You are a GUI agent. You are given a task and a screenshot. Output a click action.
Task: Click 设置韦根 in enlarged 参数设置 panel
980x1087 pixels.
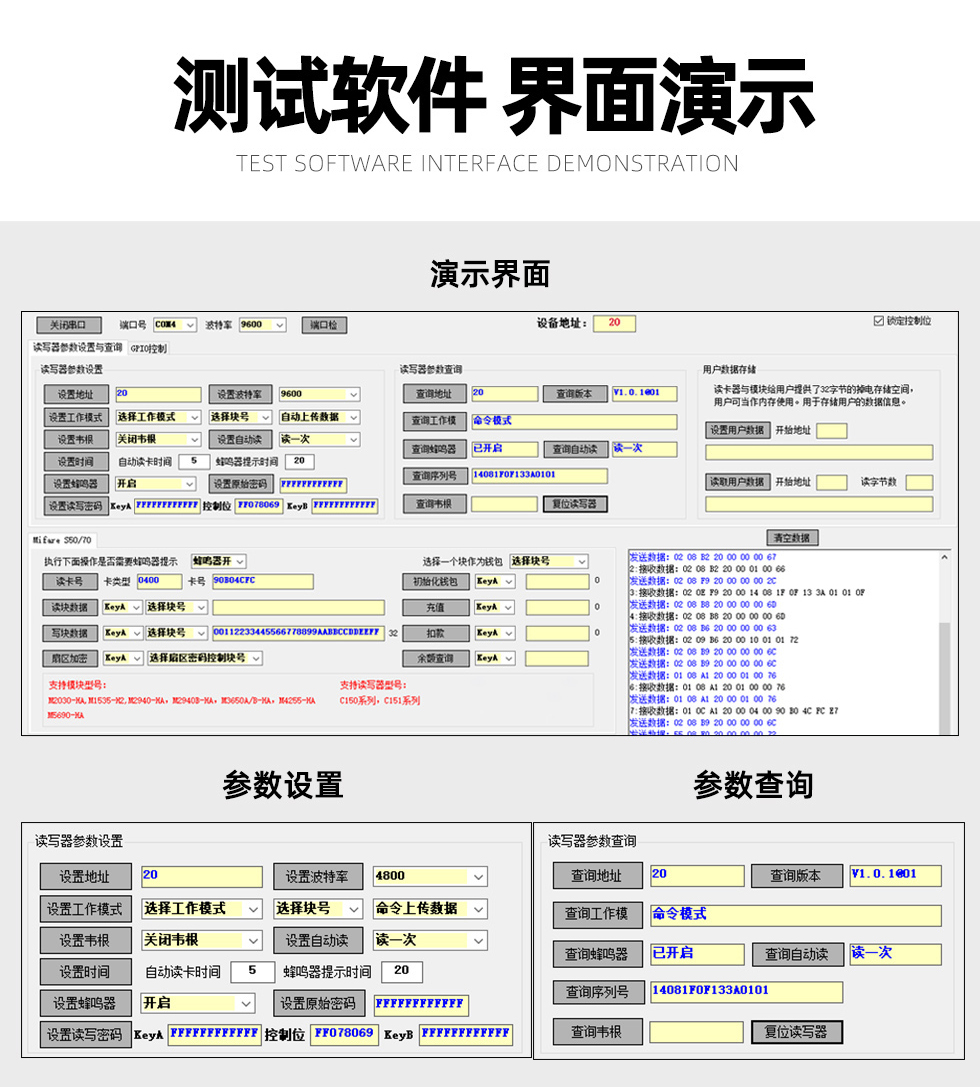coord(85,941)
